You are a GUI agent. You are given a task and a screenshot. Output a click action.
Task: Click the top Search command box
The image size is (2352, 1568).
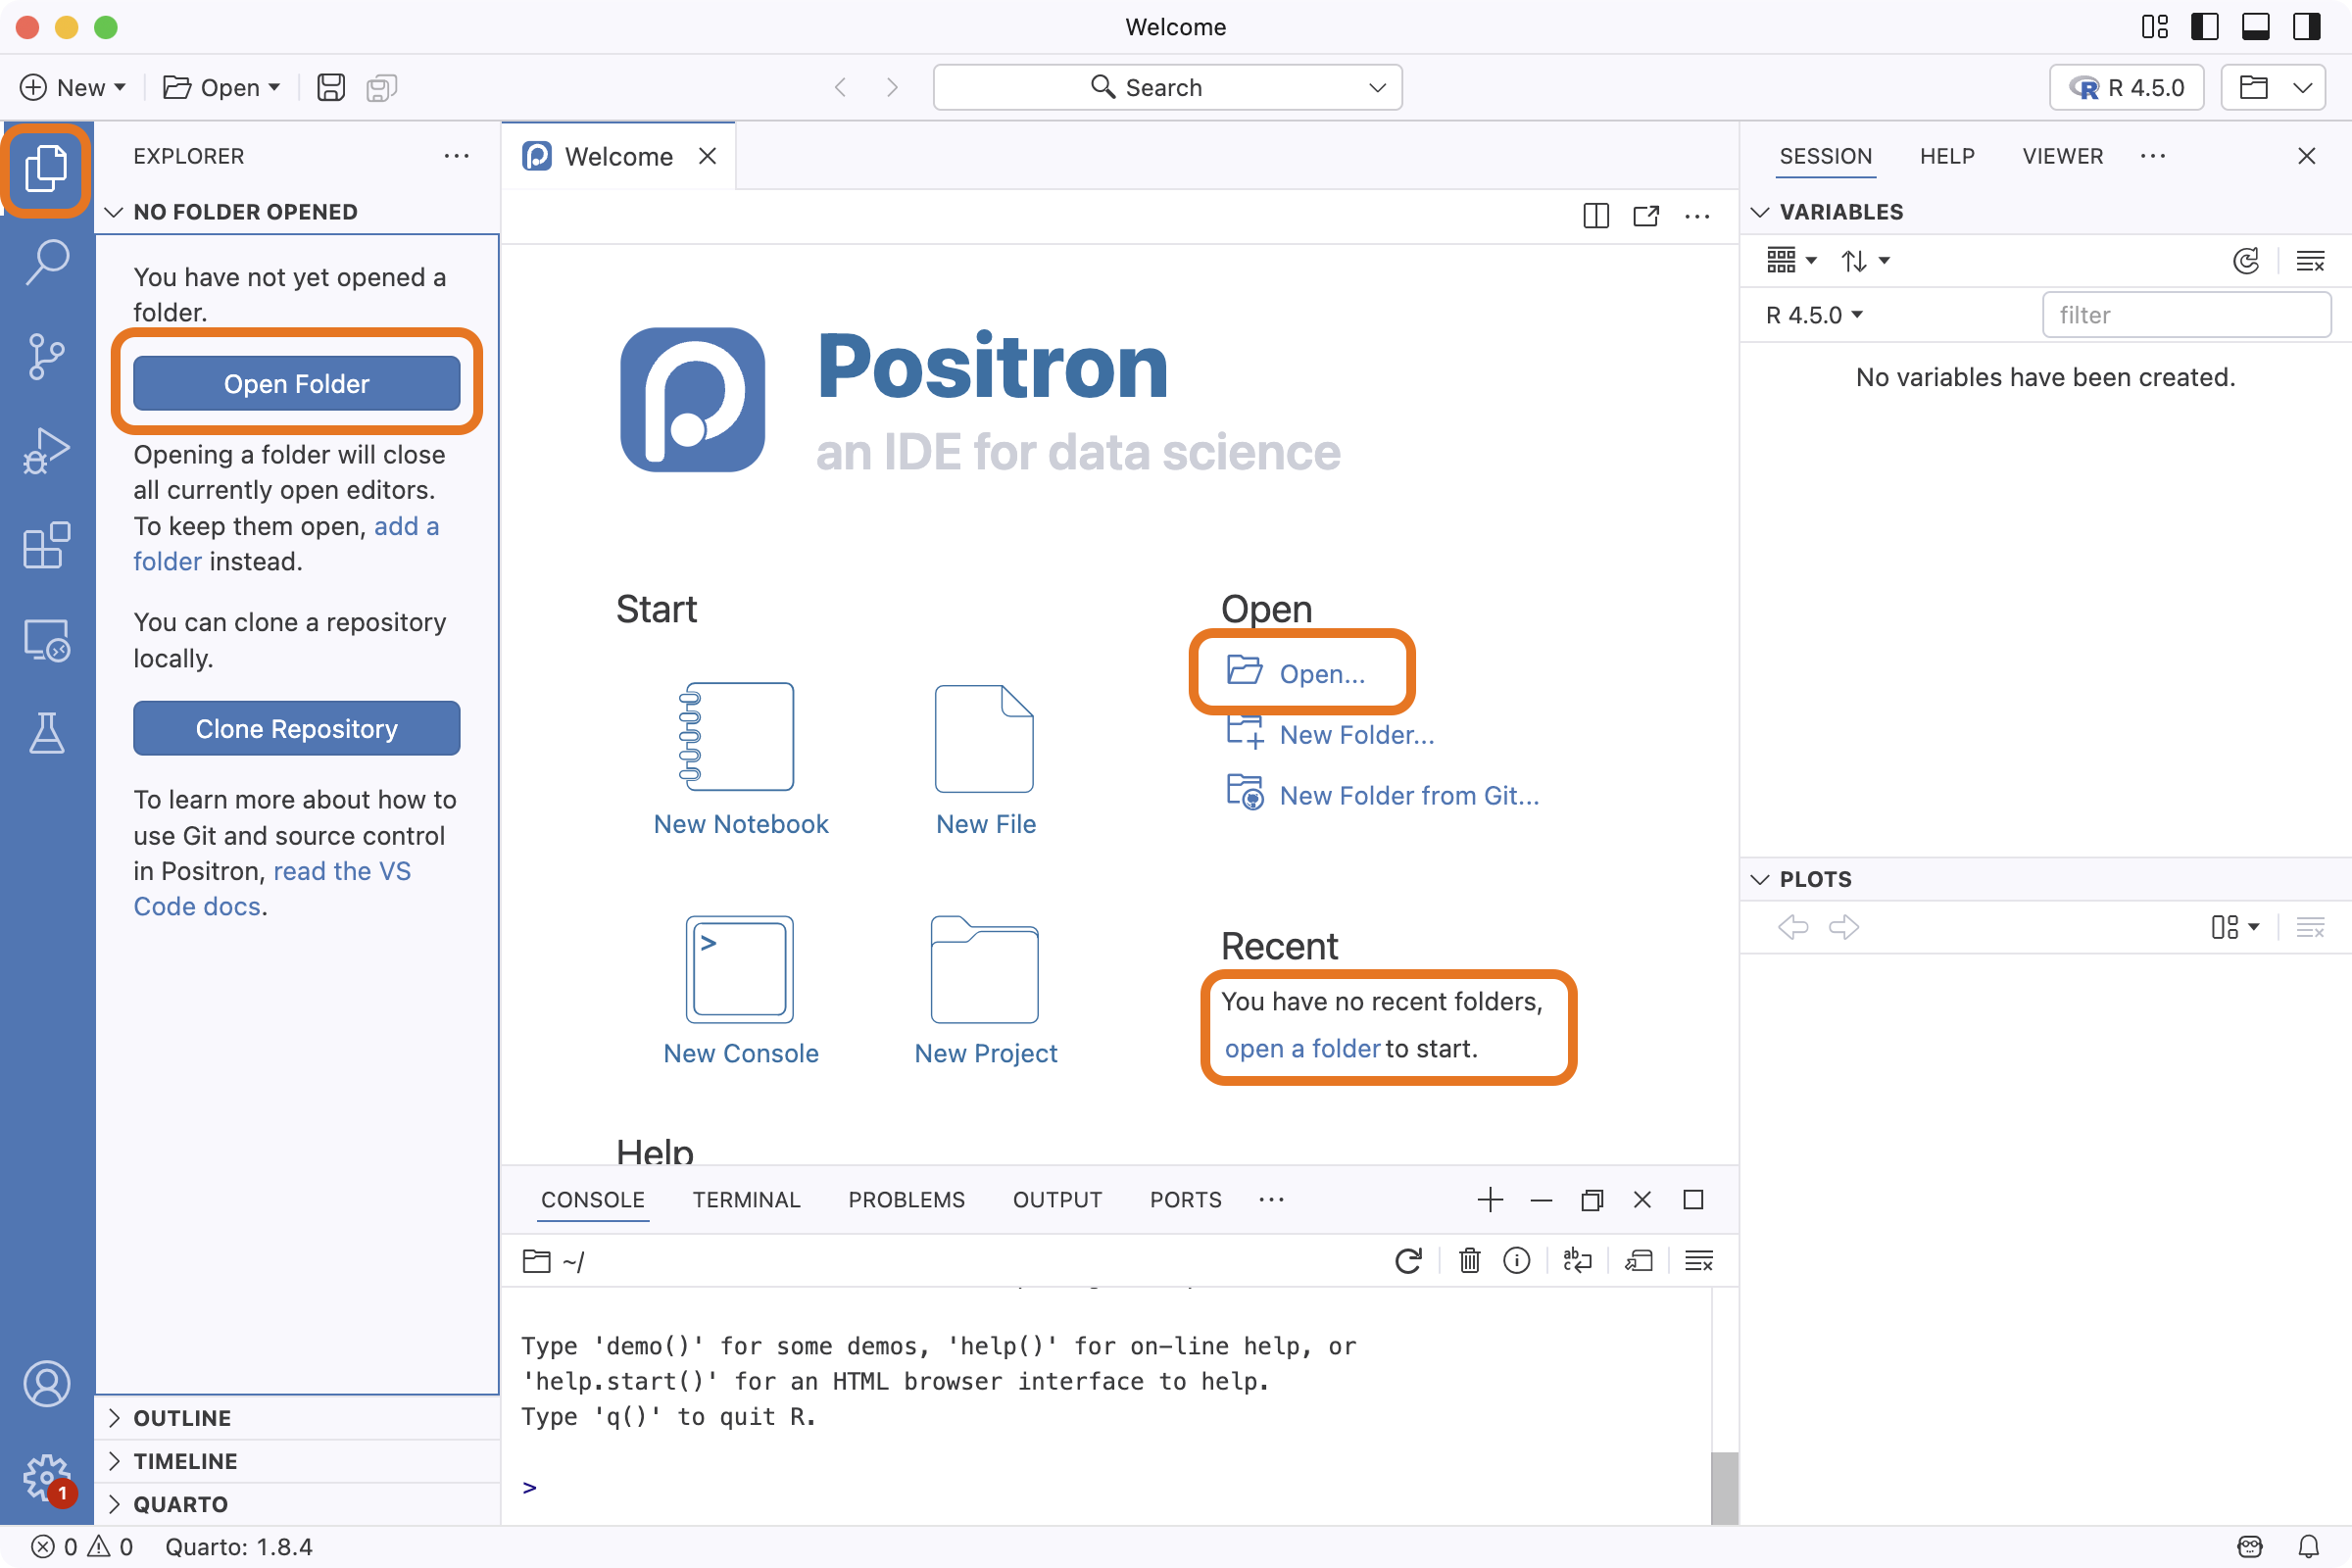click(1167, 88)
